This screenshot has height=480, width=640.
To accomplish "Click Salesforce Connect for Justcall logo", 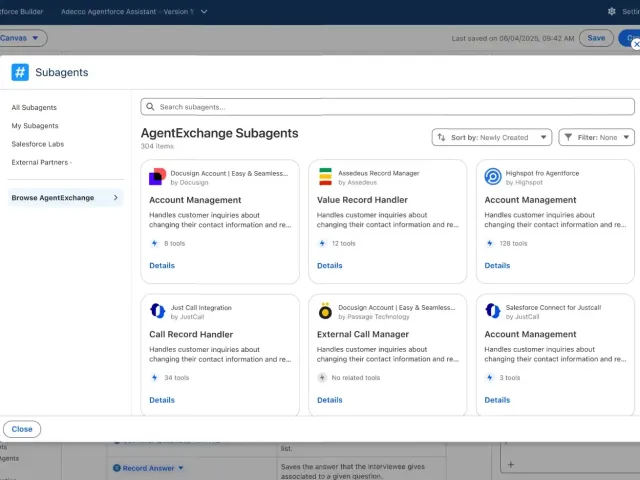I will point(493,311).
